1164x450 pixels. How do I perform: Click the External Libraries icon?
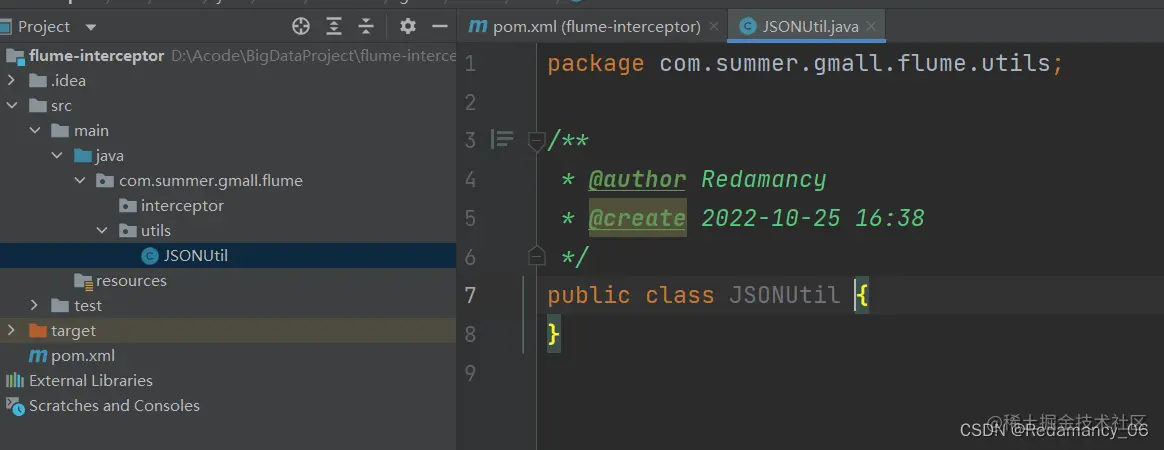coord(15,381)
